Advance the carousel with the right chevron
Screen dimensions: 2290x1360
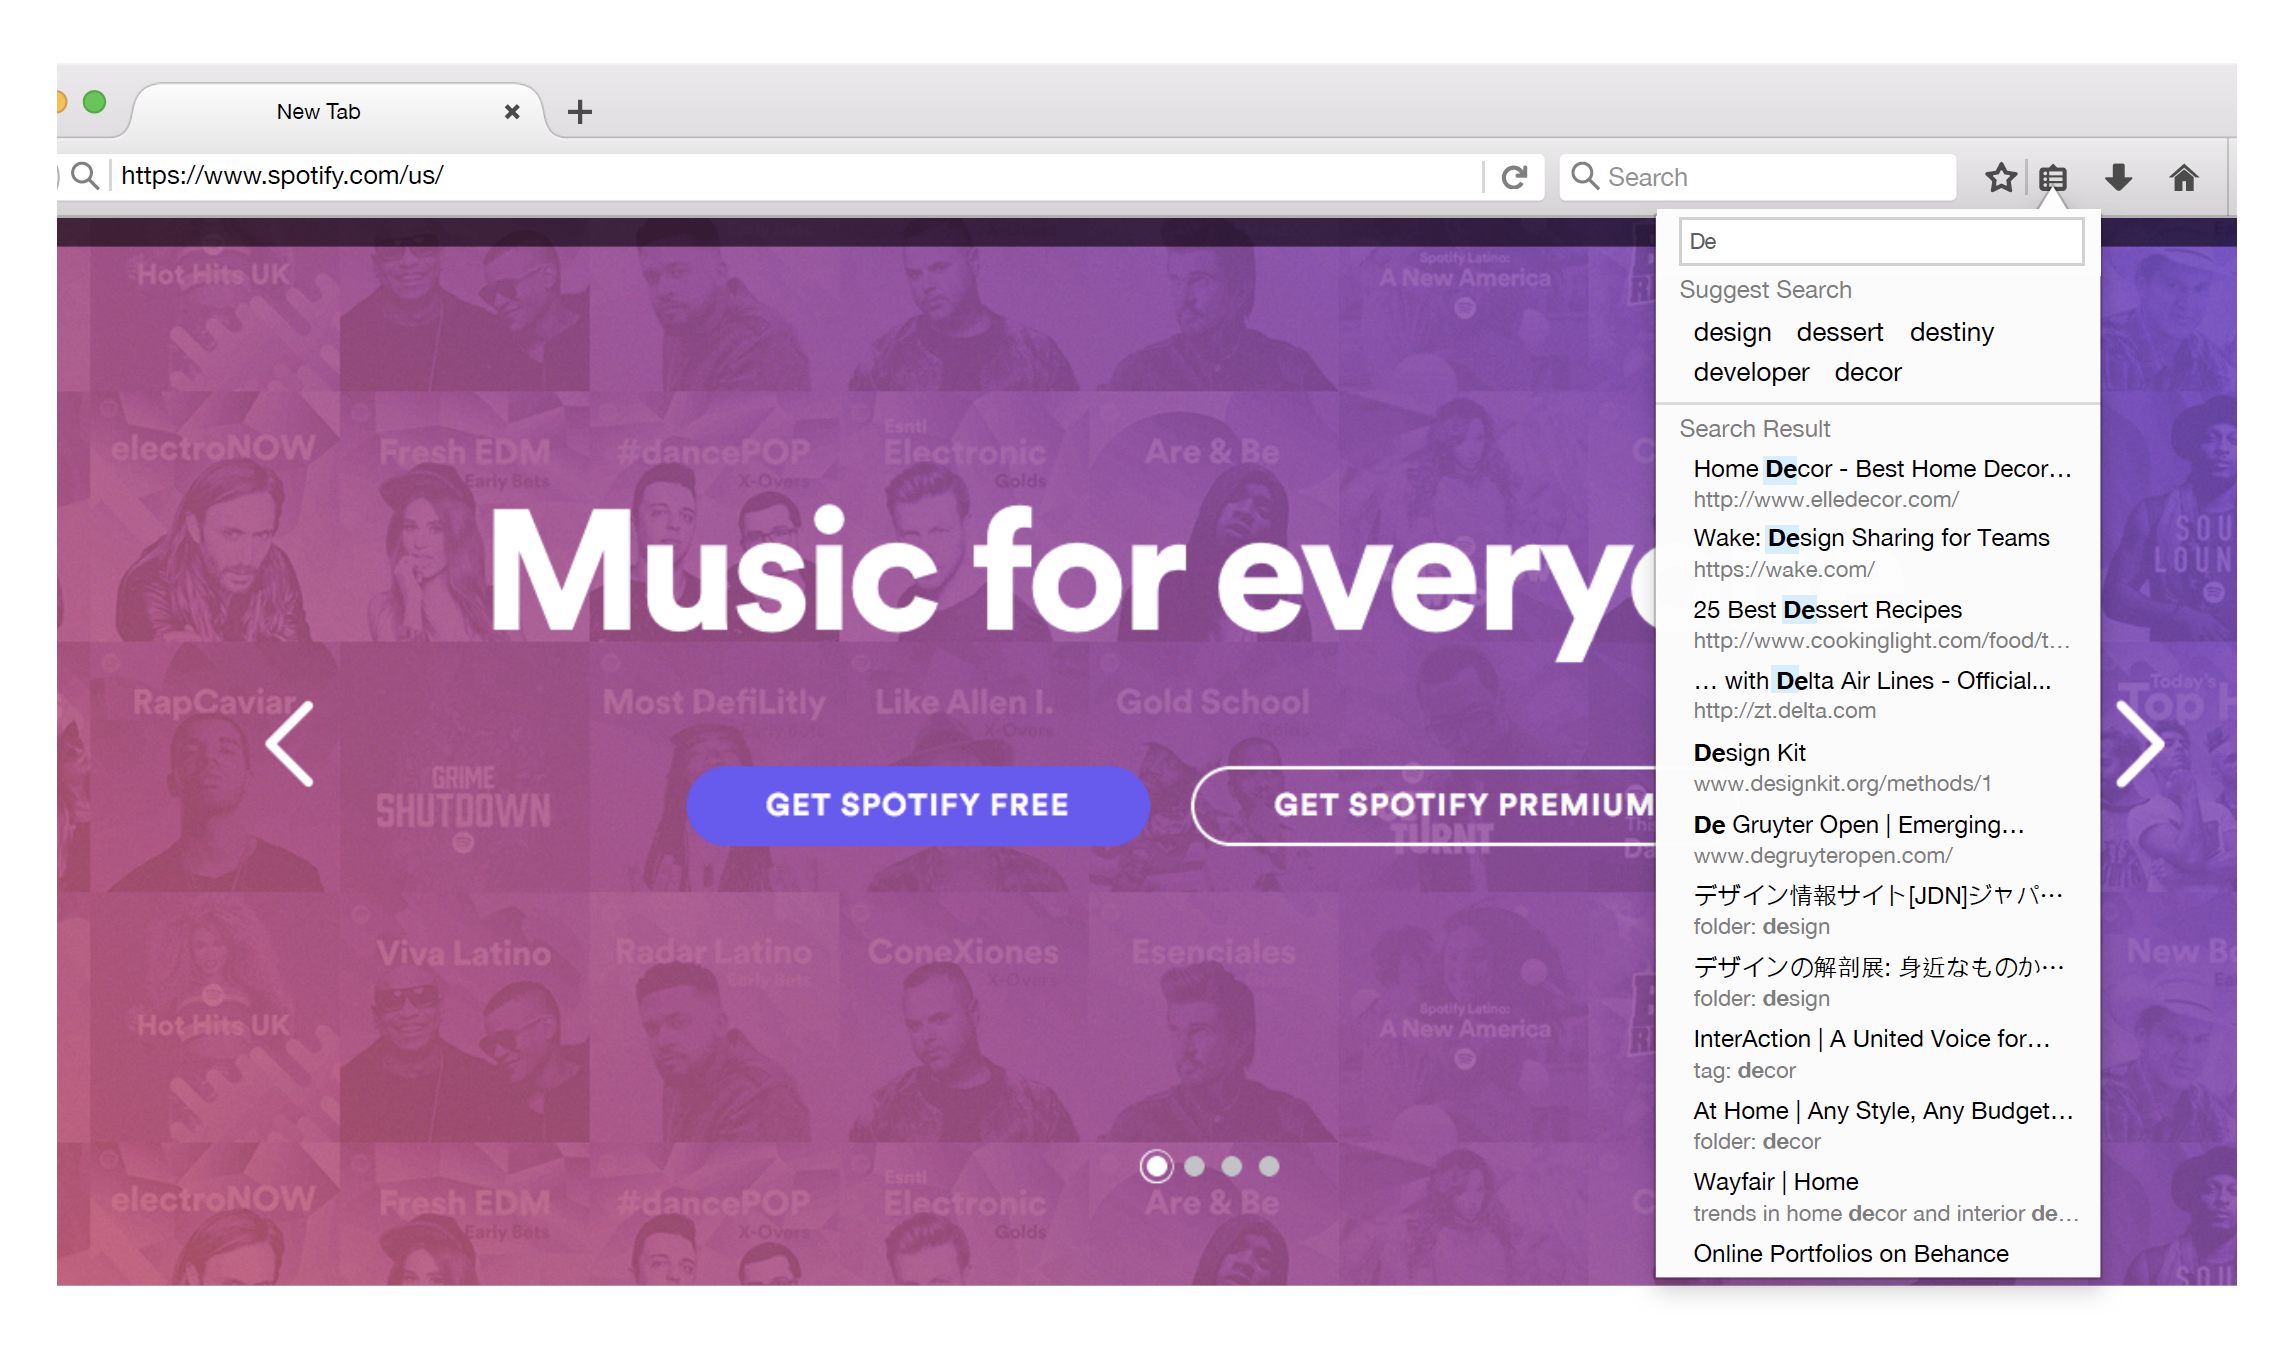click(2140, 743)
